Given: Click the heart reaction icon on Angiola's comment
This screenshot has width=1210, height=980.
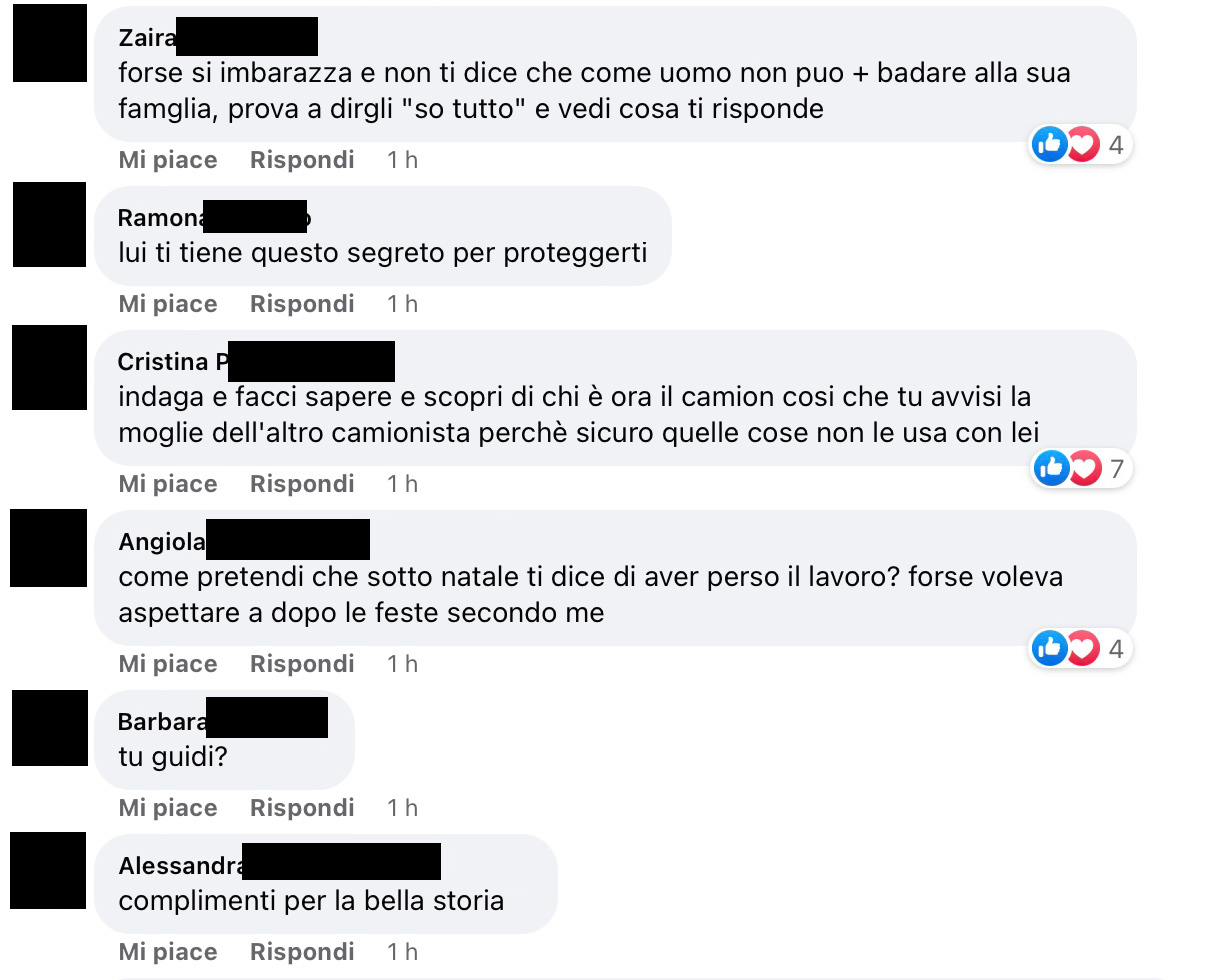Looking at the screenshot, I should [x=1082, y=648].
